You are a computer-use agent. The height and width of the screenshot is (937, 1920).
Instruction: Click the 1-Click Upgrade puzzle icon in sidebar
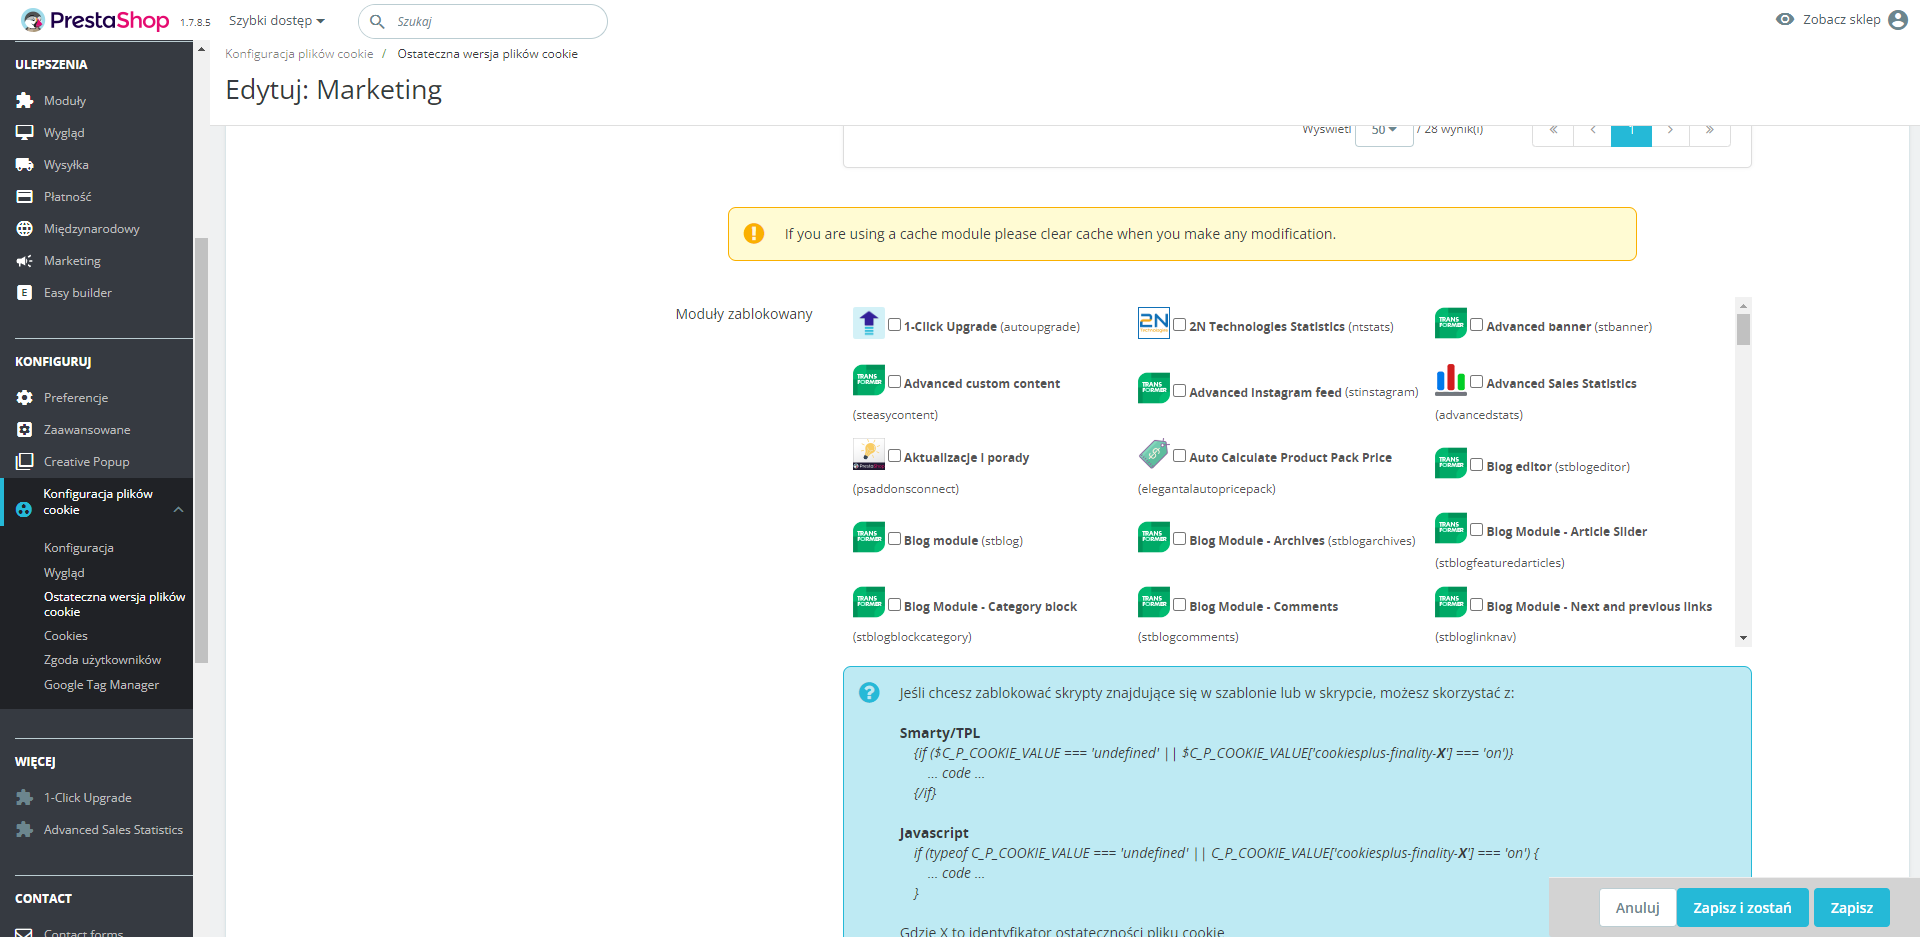click(25, 798)
